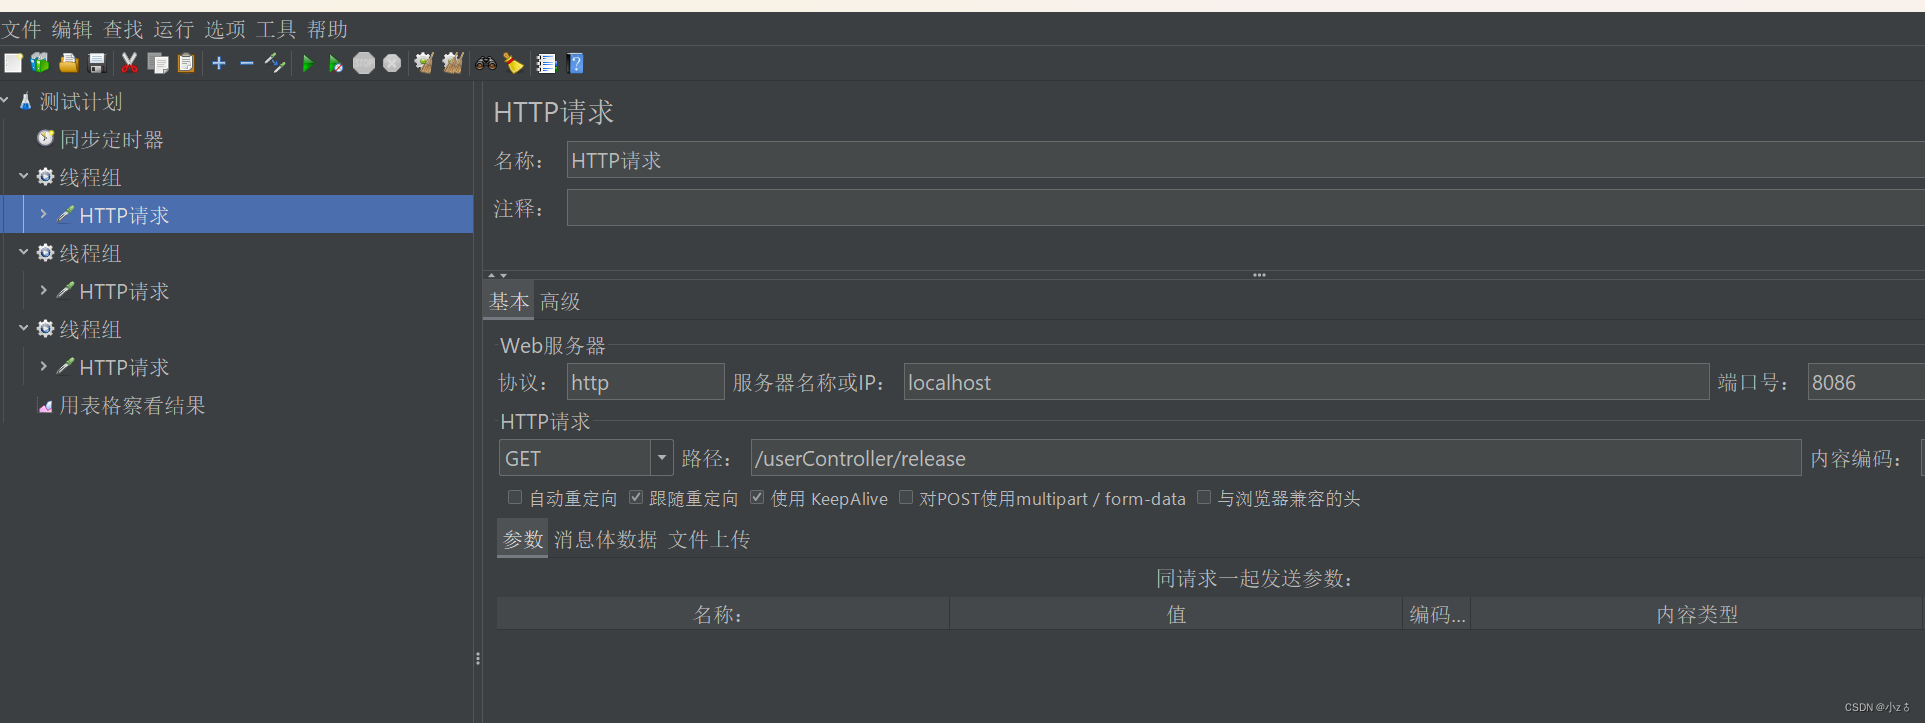Copy the selected element
Viewport: 1925px width, 723px height.
pyautogui.click(x=158, y=63)
